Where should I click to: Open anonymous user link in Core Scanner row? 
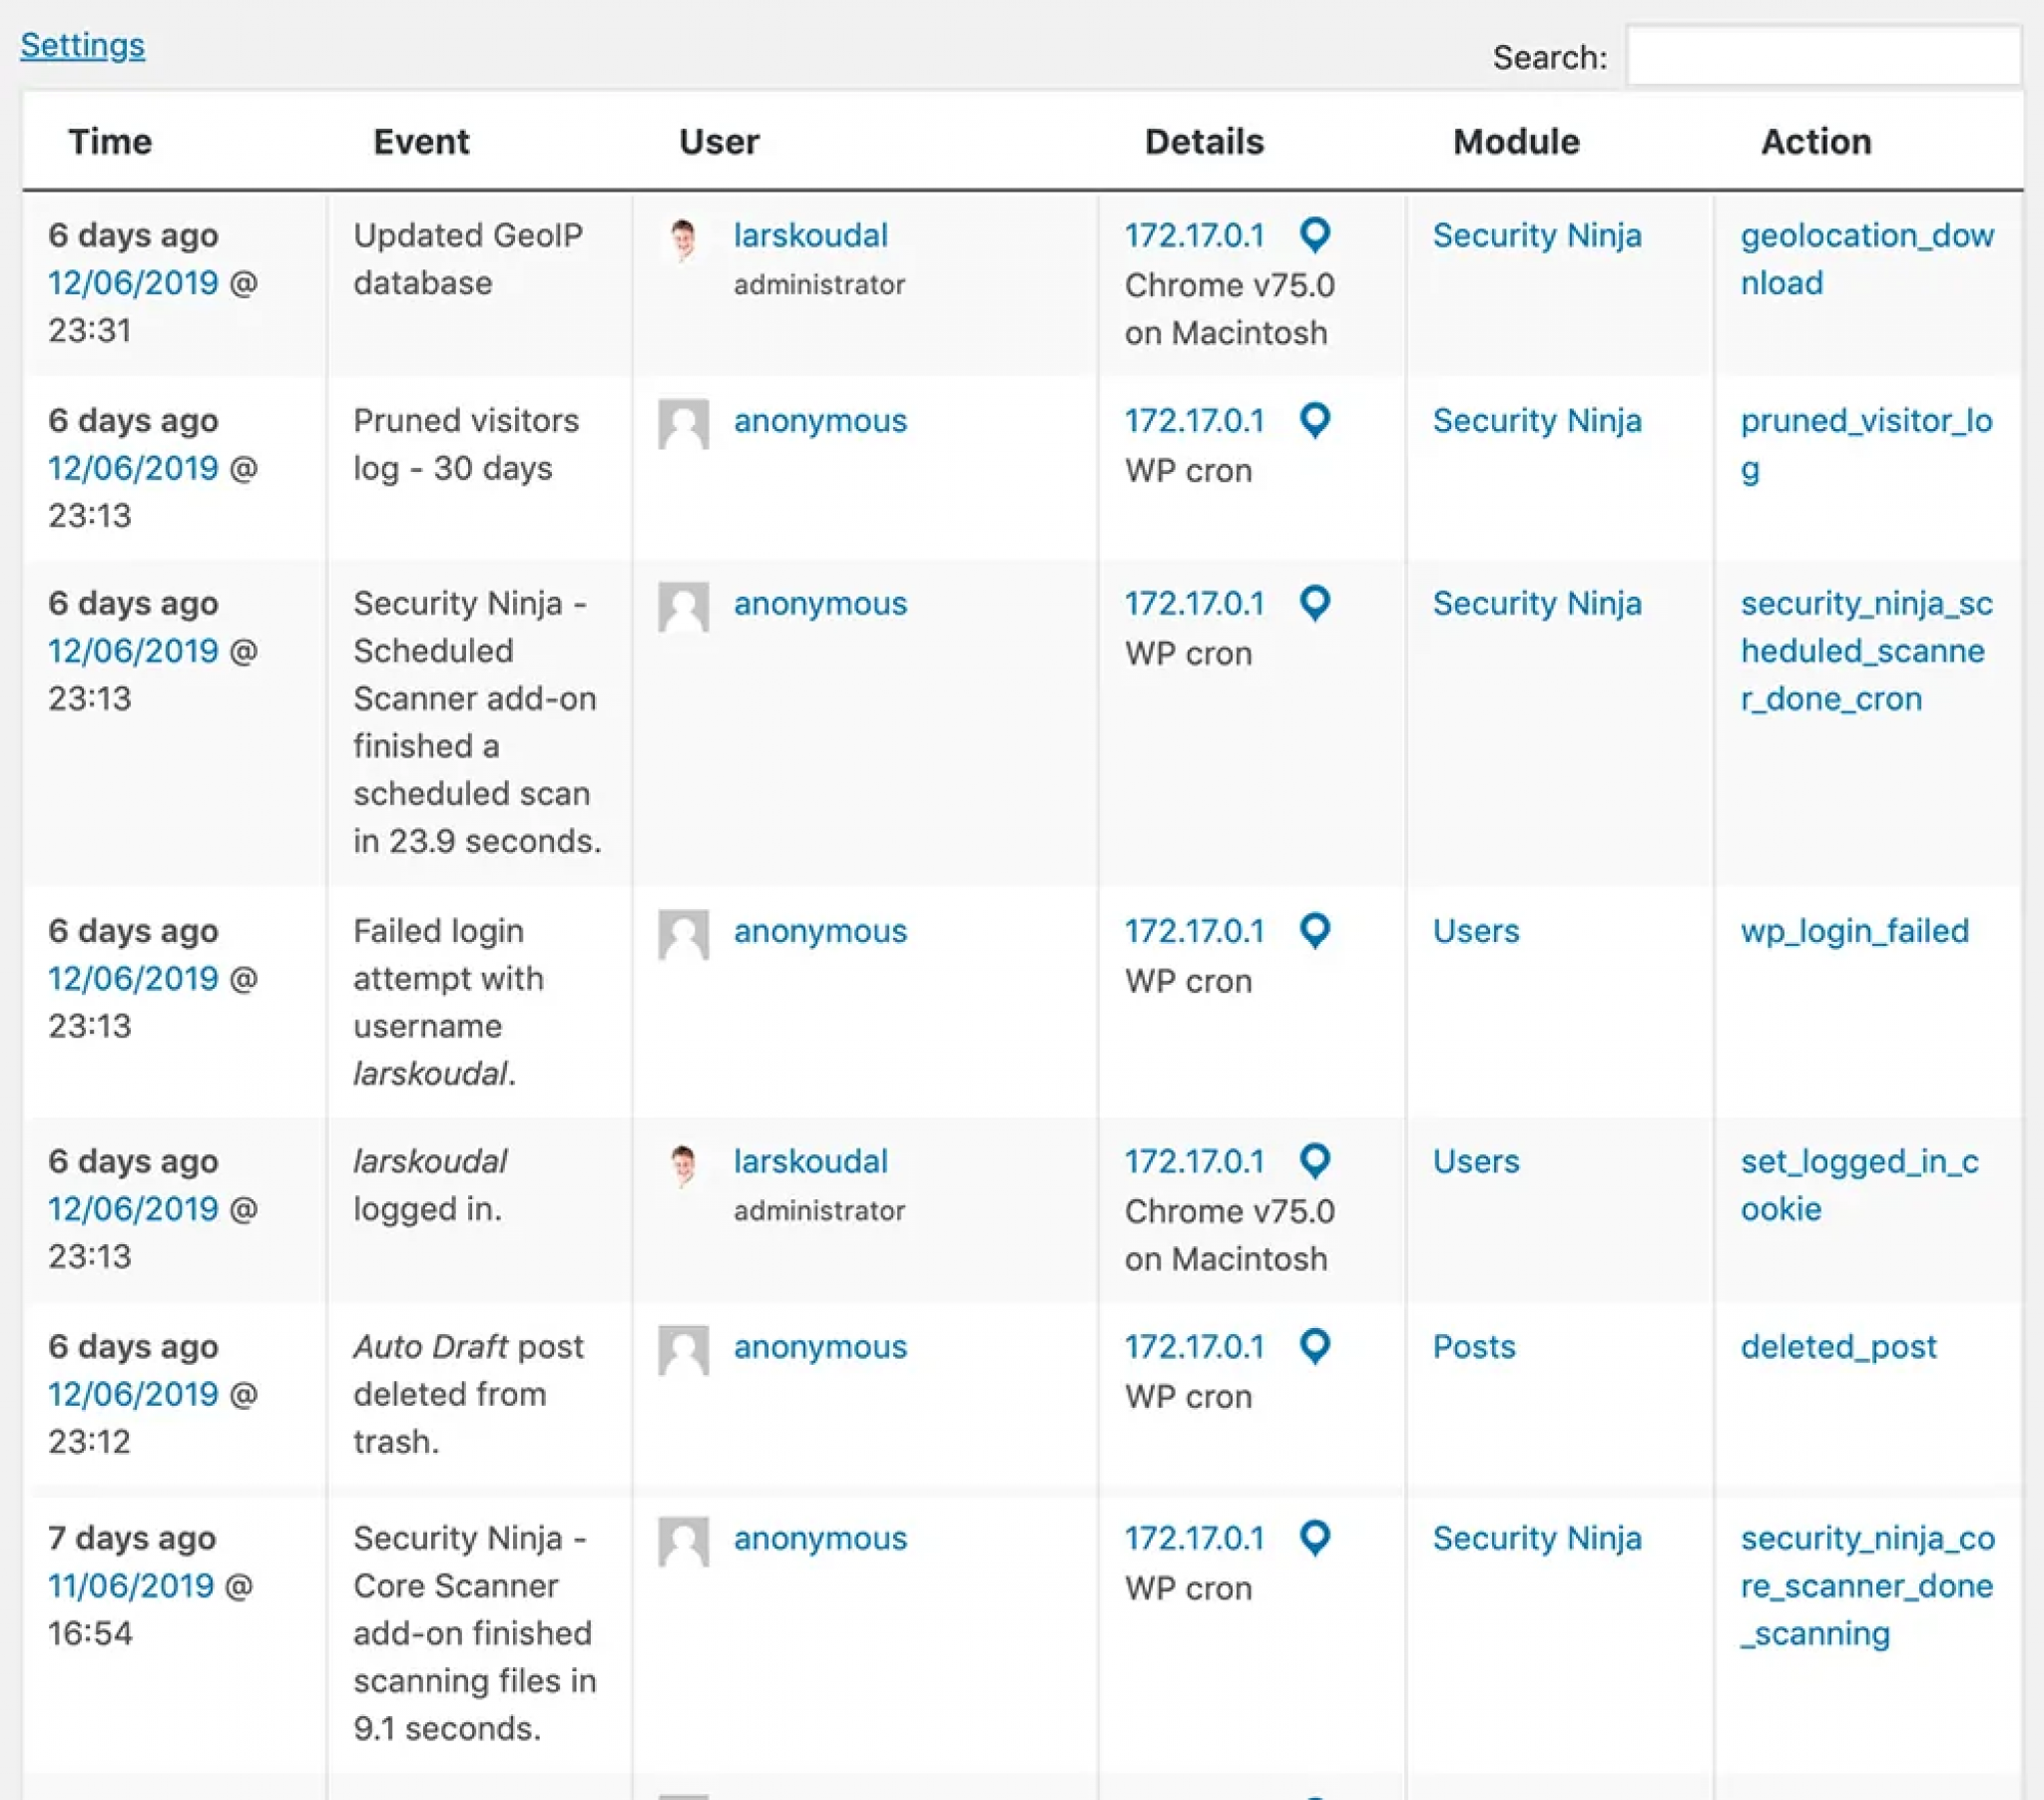point(820,1539)
